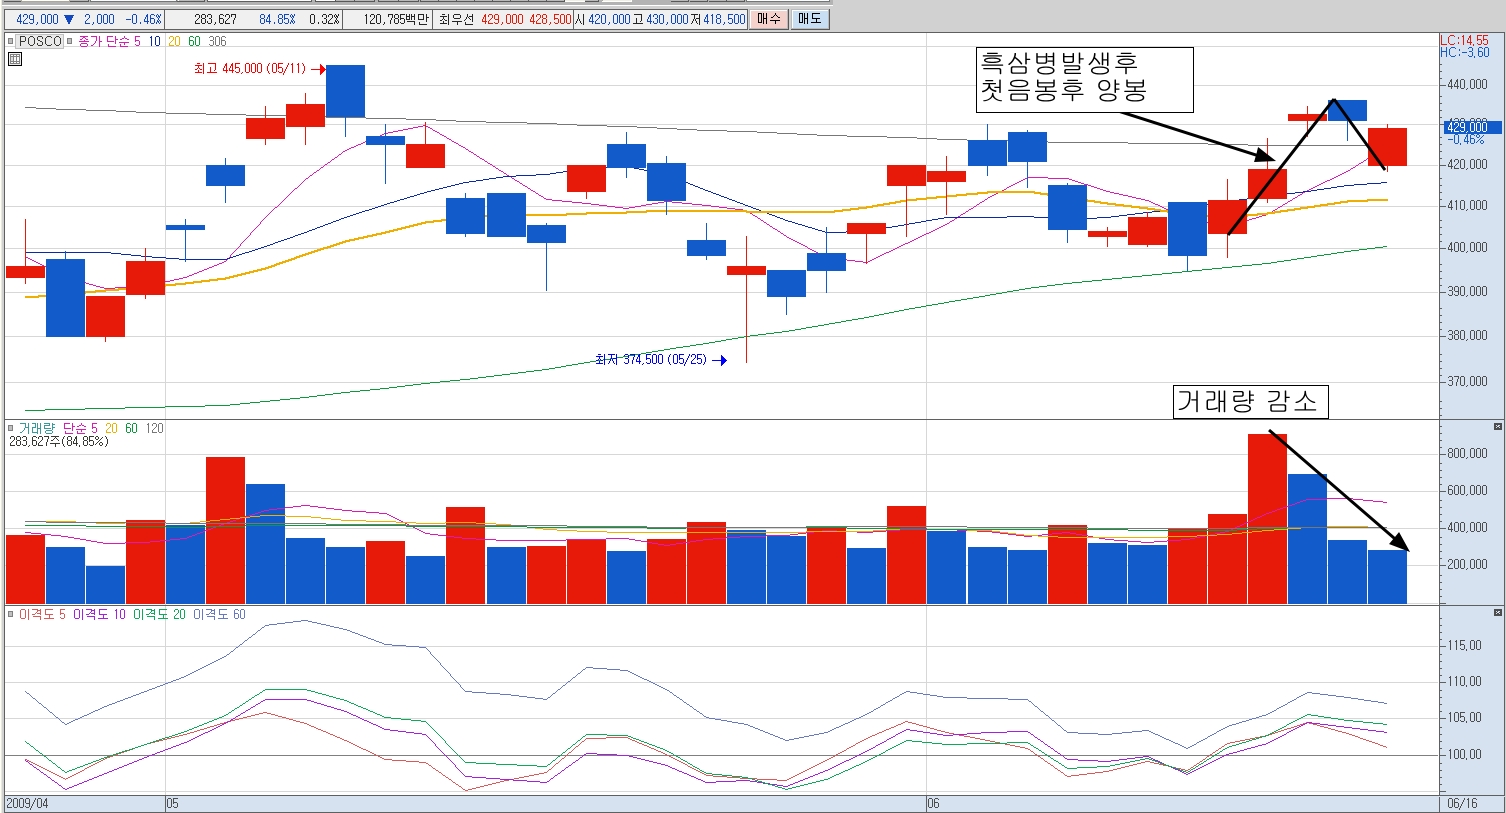Click the 거래량 감소 annotation text box

click(x=1249, y=401)
